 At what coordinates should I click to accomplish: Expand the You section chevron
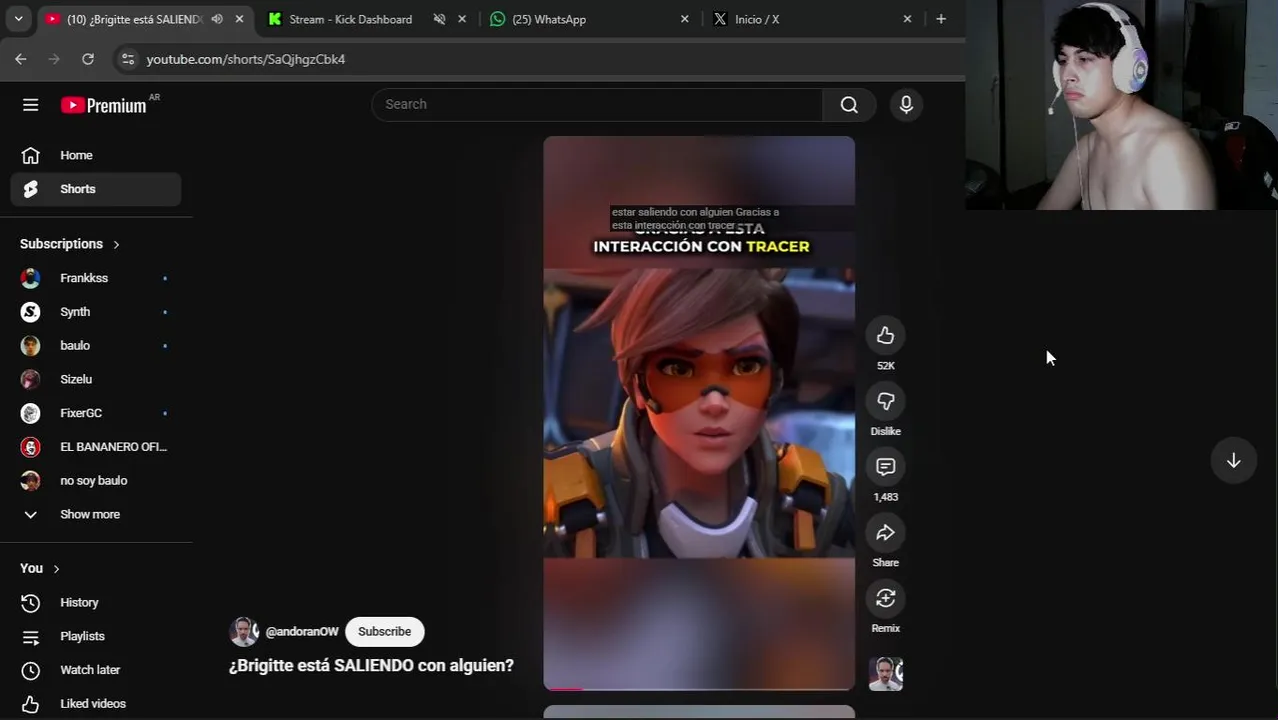[56, 568]
